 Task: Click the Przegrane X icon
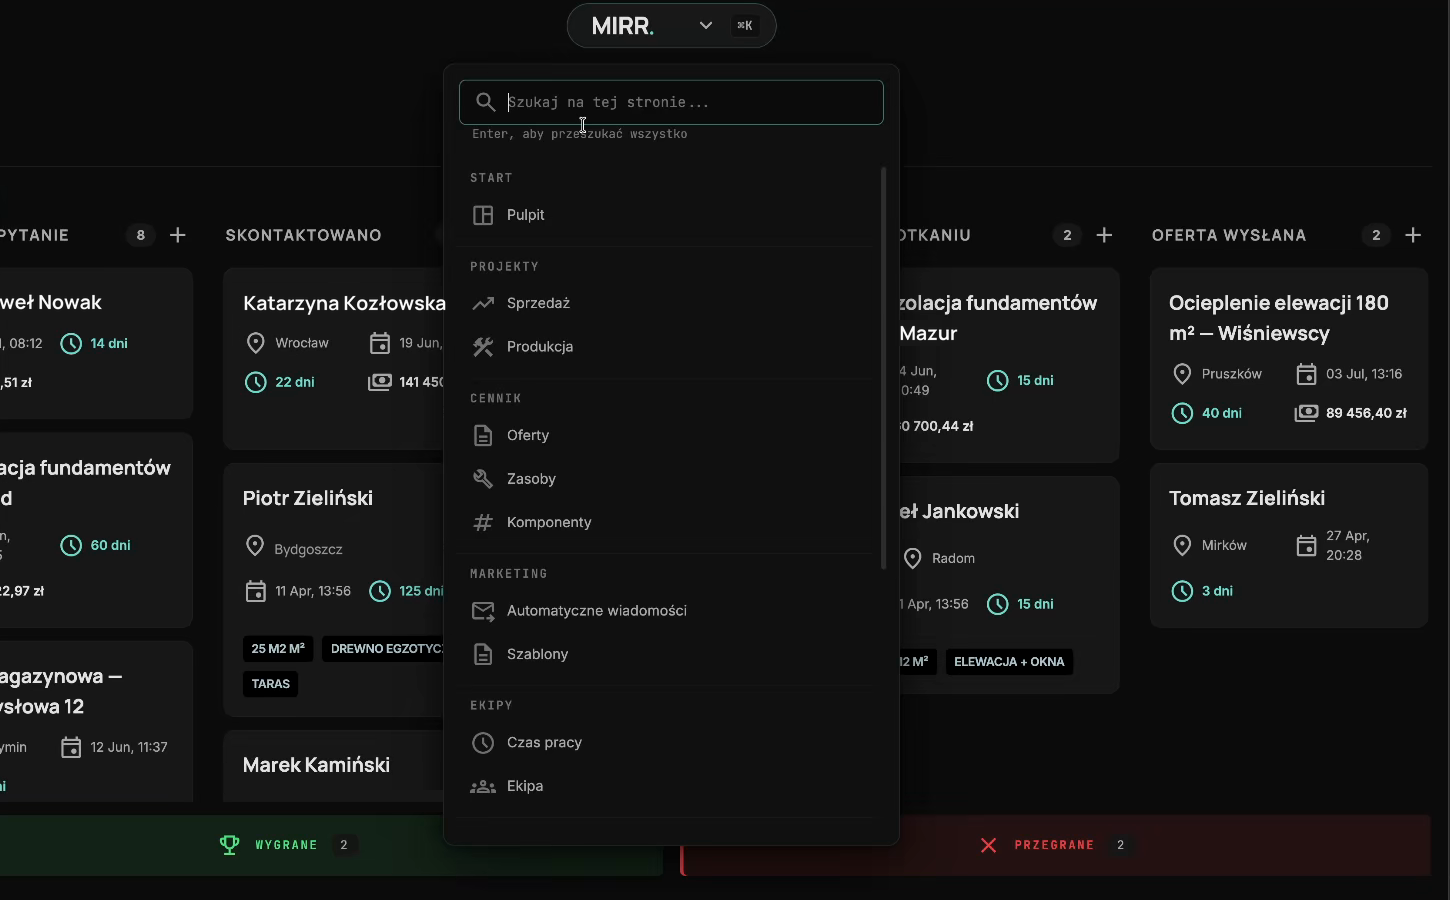988,845
